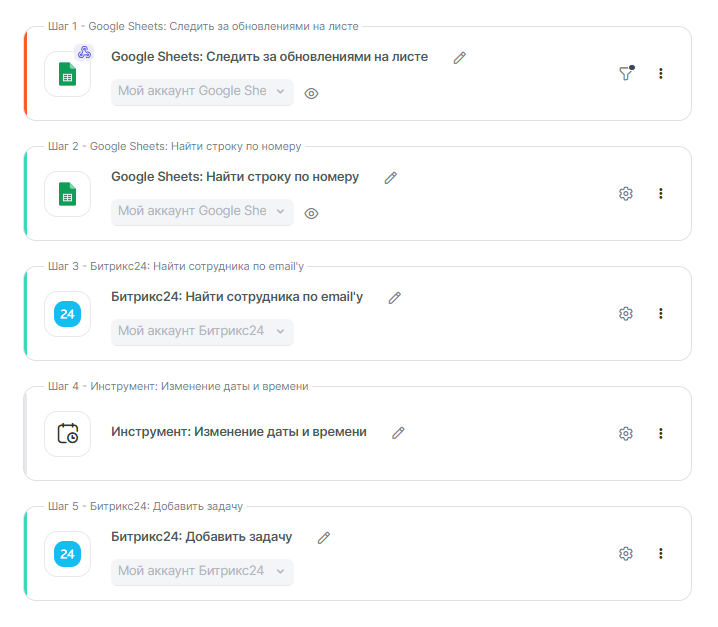Screen dimensions: 718x627
Task: Click the pencil beside 'Найти сотрудника по email'у'
Action: pyautogui.click(x=395, y=298)
